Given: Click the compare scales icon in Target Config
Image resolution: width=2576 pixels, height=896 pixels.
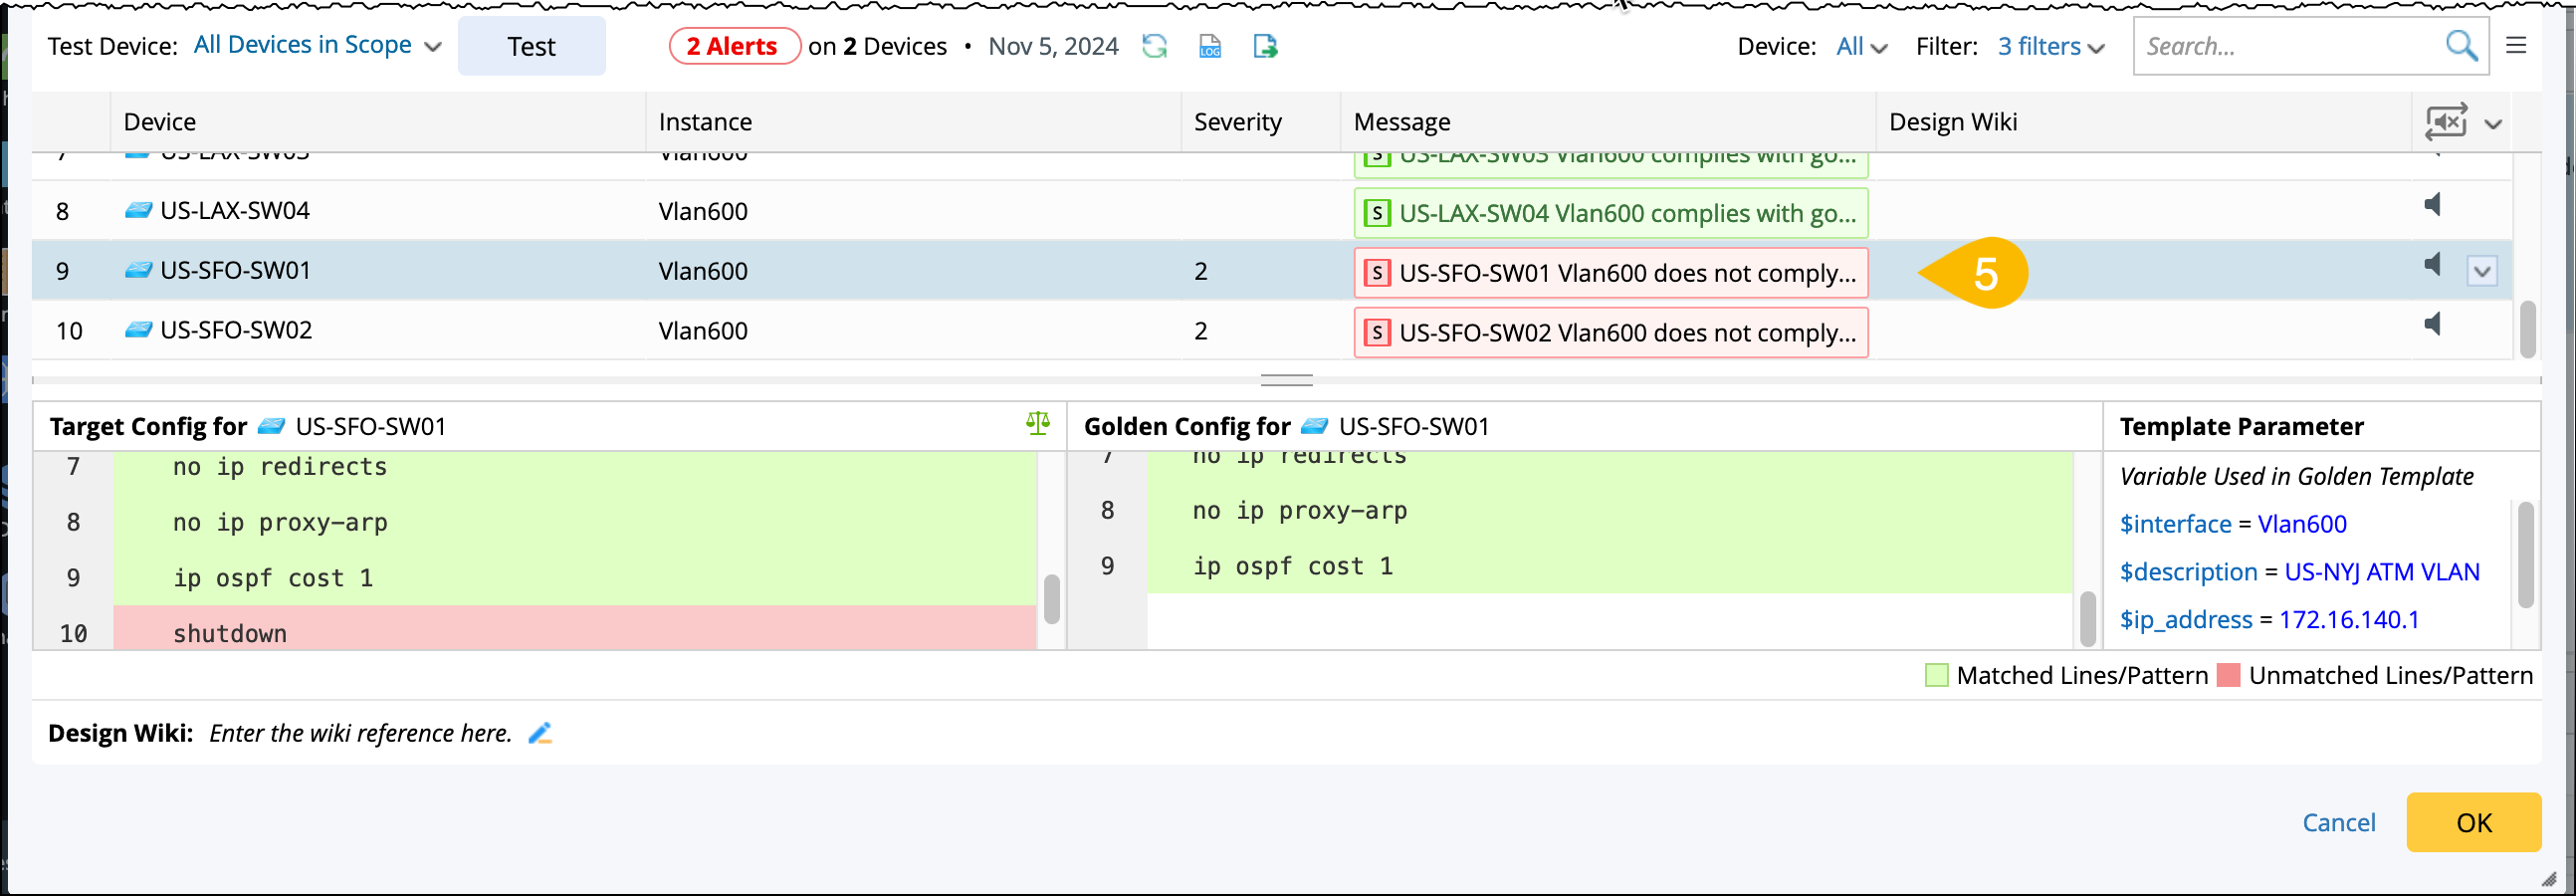Looking at the screenshot, I should coord(1037,424).
